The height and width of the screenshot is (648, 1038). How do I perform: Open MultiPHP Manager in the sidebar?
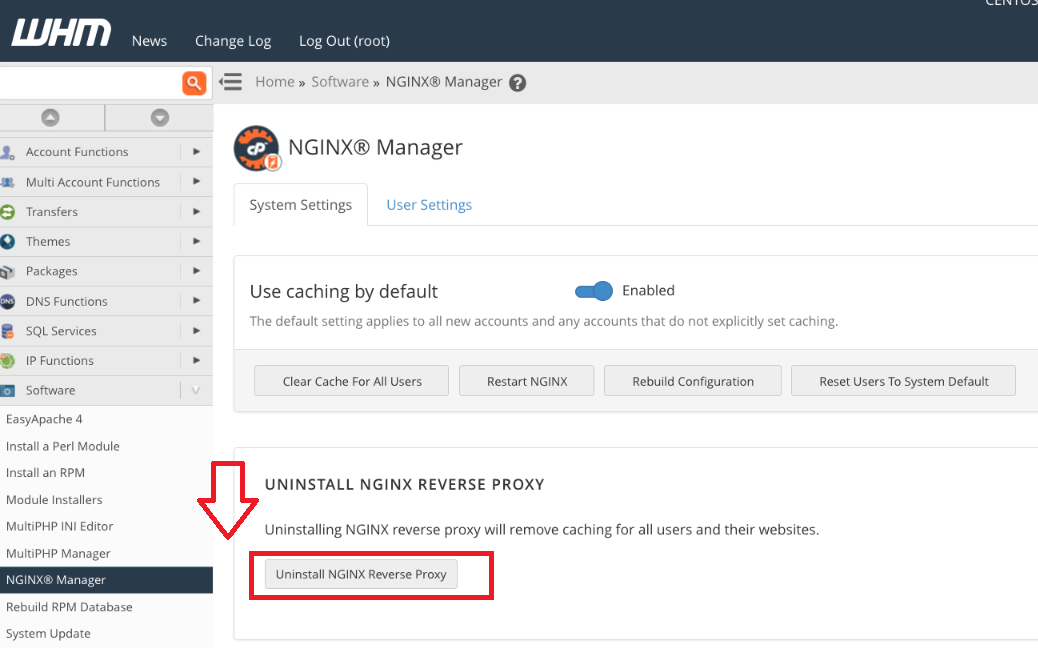click(x=58, y=553)
